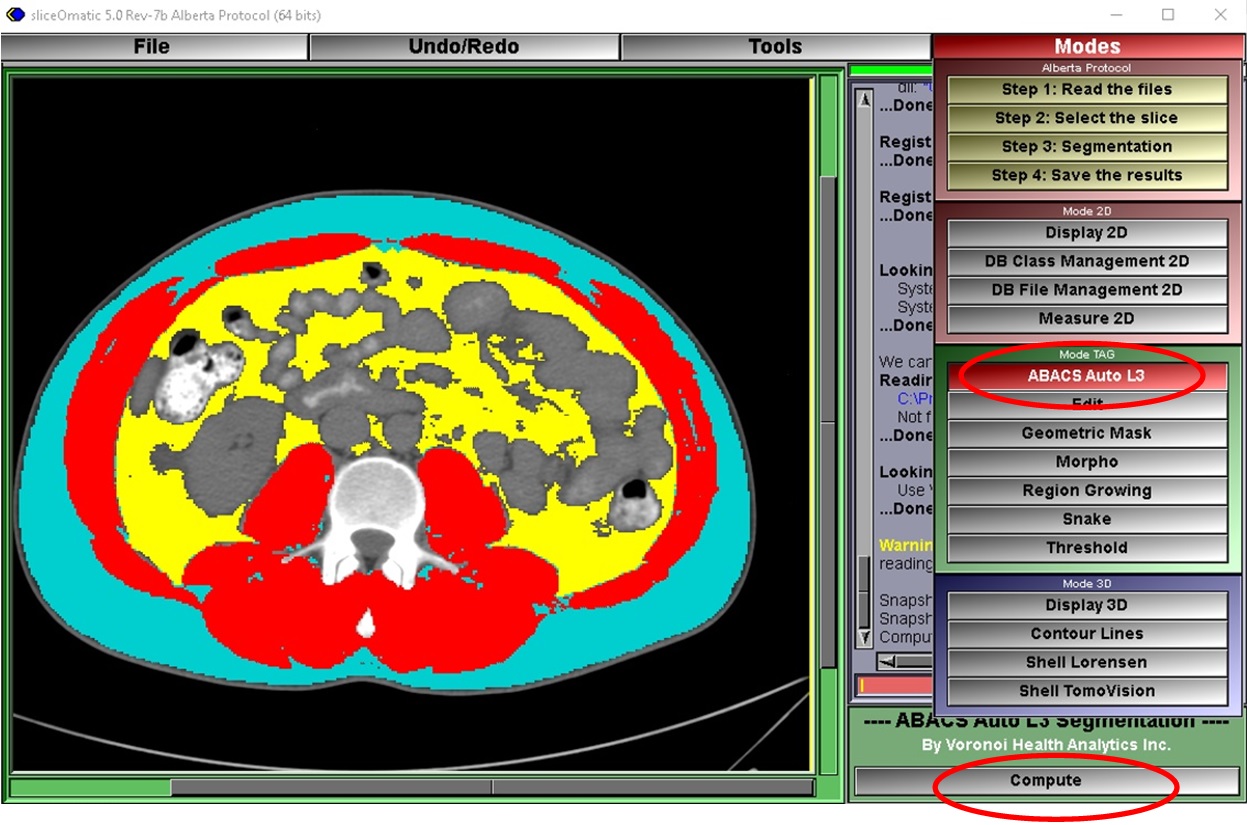Select Step 4: Save the results
The height and width of the screenshot is (825, 1247).
coord(1087,176)
